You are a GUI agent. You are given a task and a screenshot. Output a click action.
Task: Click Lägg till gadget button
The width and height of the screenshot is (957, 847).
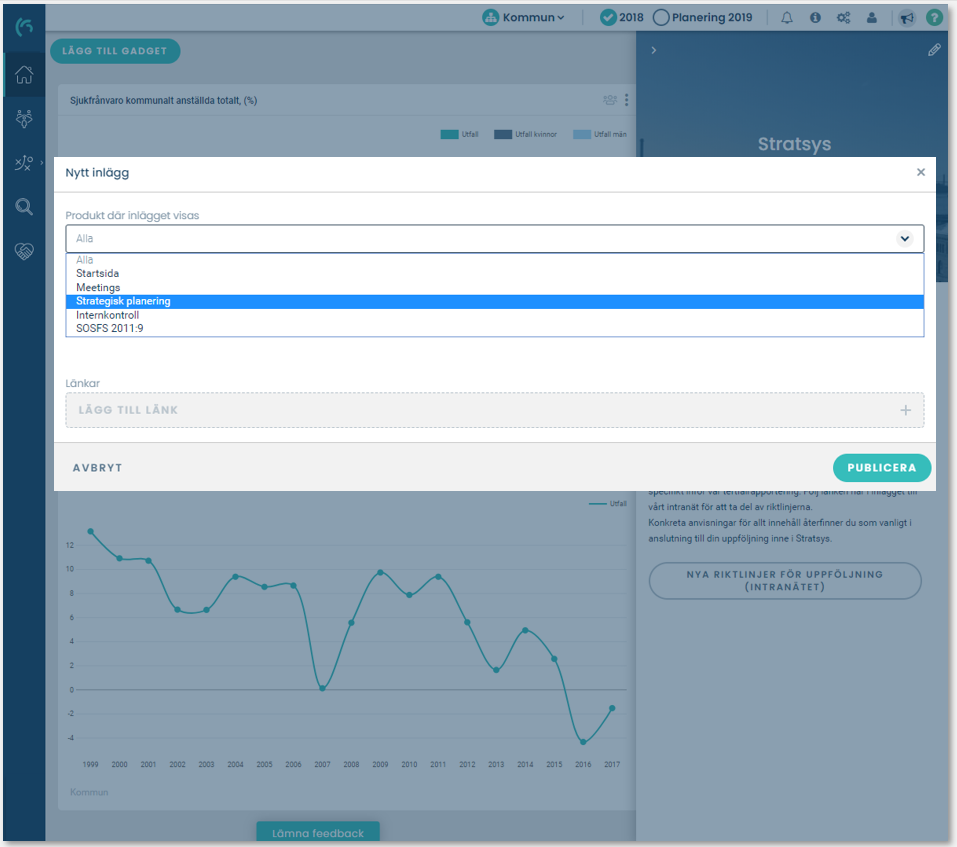pyautogui.click(x=115, y=51)
